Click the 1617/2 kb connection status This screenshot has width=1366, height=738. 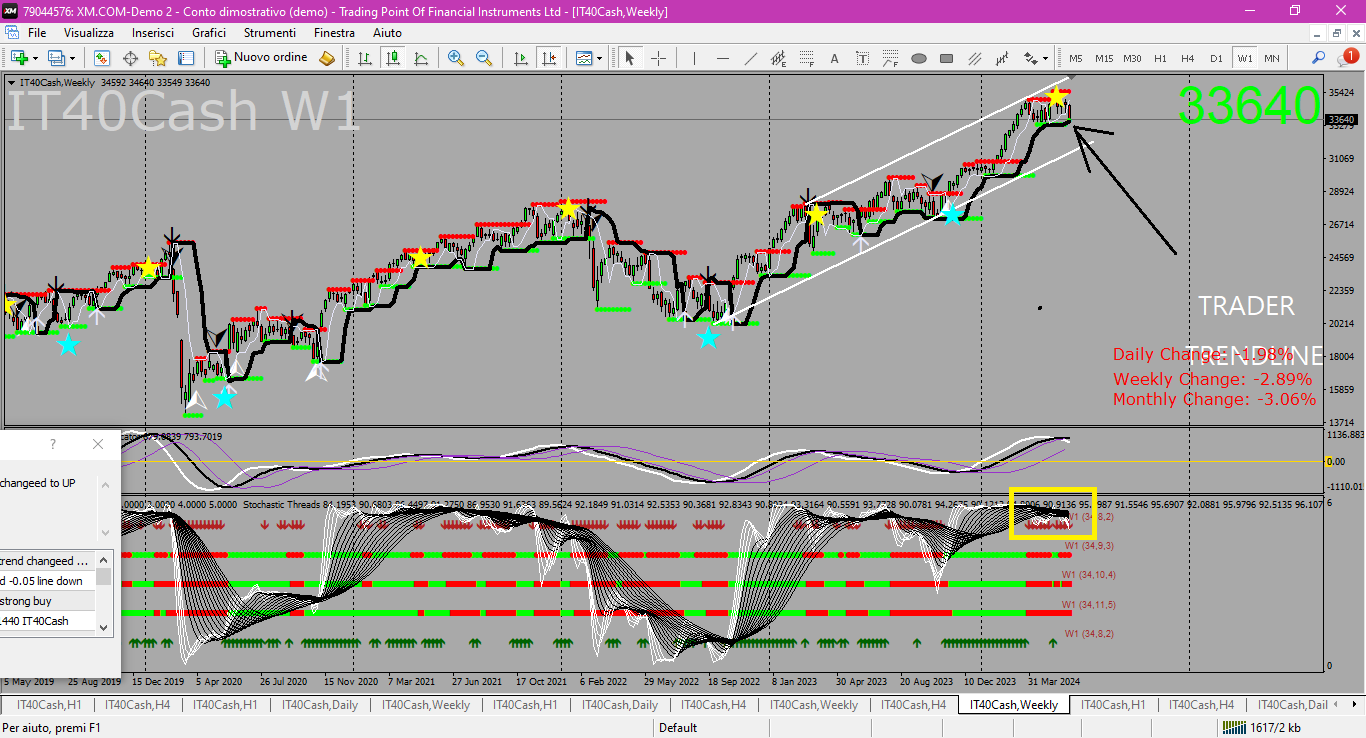[1263, 728]
